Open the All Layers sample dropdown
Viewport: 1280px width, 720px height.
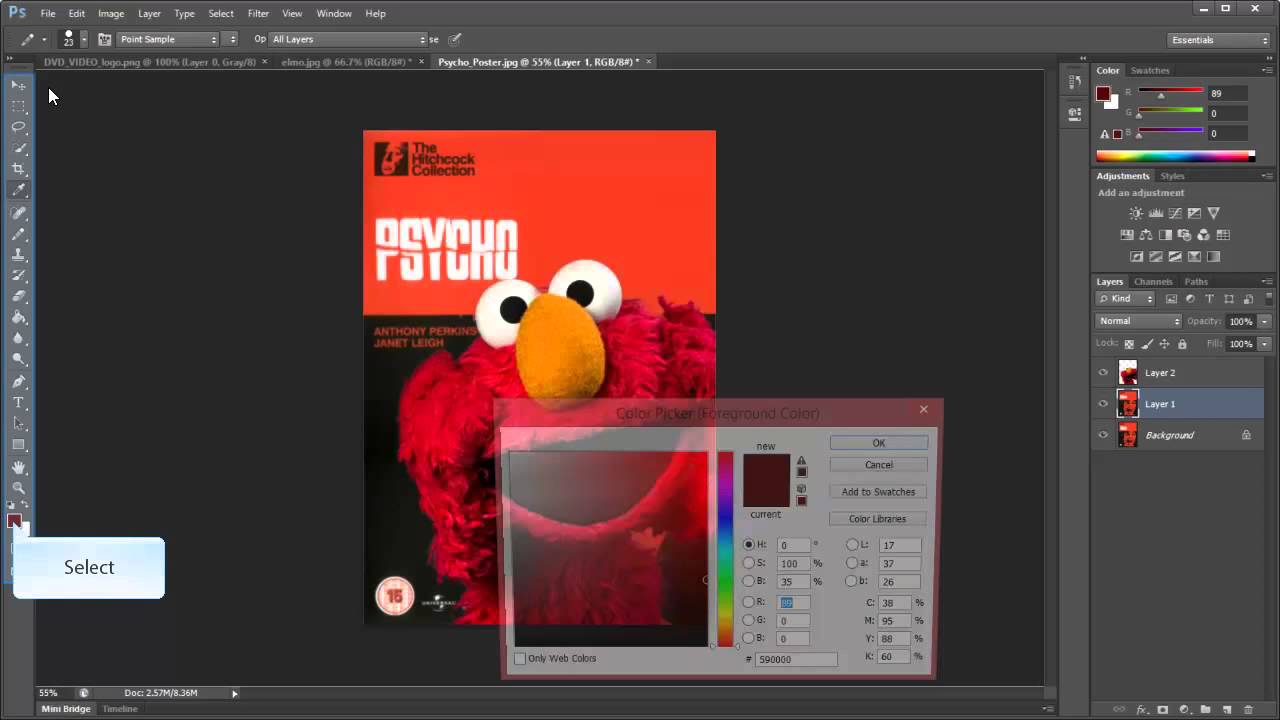(349, 39)
